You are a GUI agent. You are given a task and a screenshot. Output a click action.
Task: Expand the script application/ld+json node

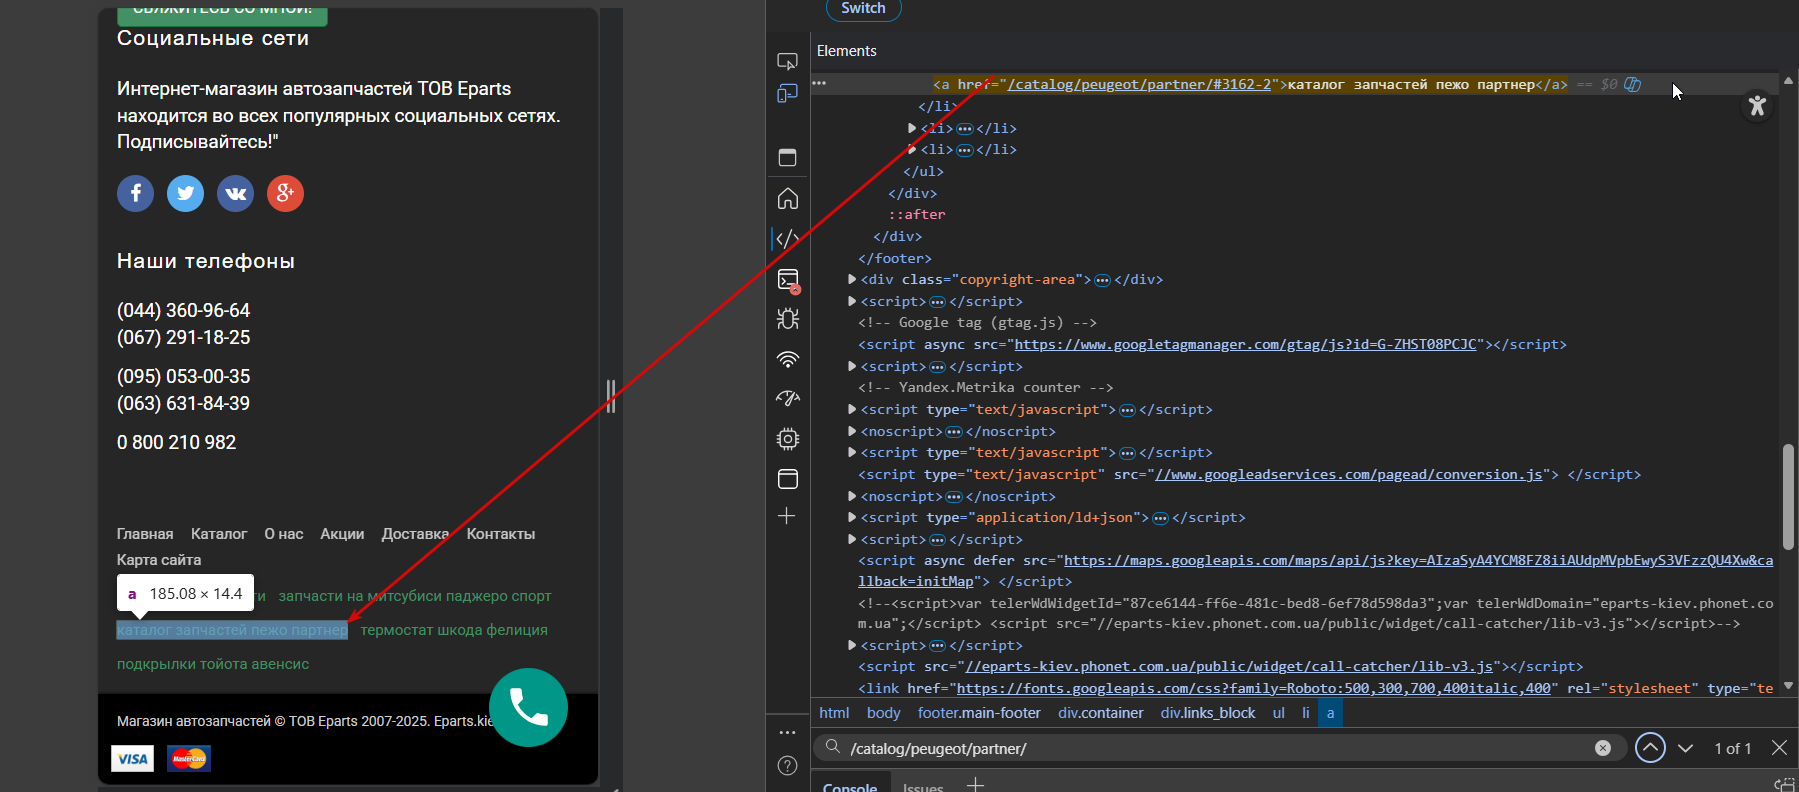tap(852, 518)
